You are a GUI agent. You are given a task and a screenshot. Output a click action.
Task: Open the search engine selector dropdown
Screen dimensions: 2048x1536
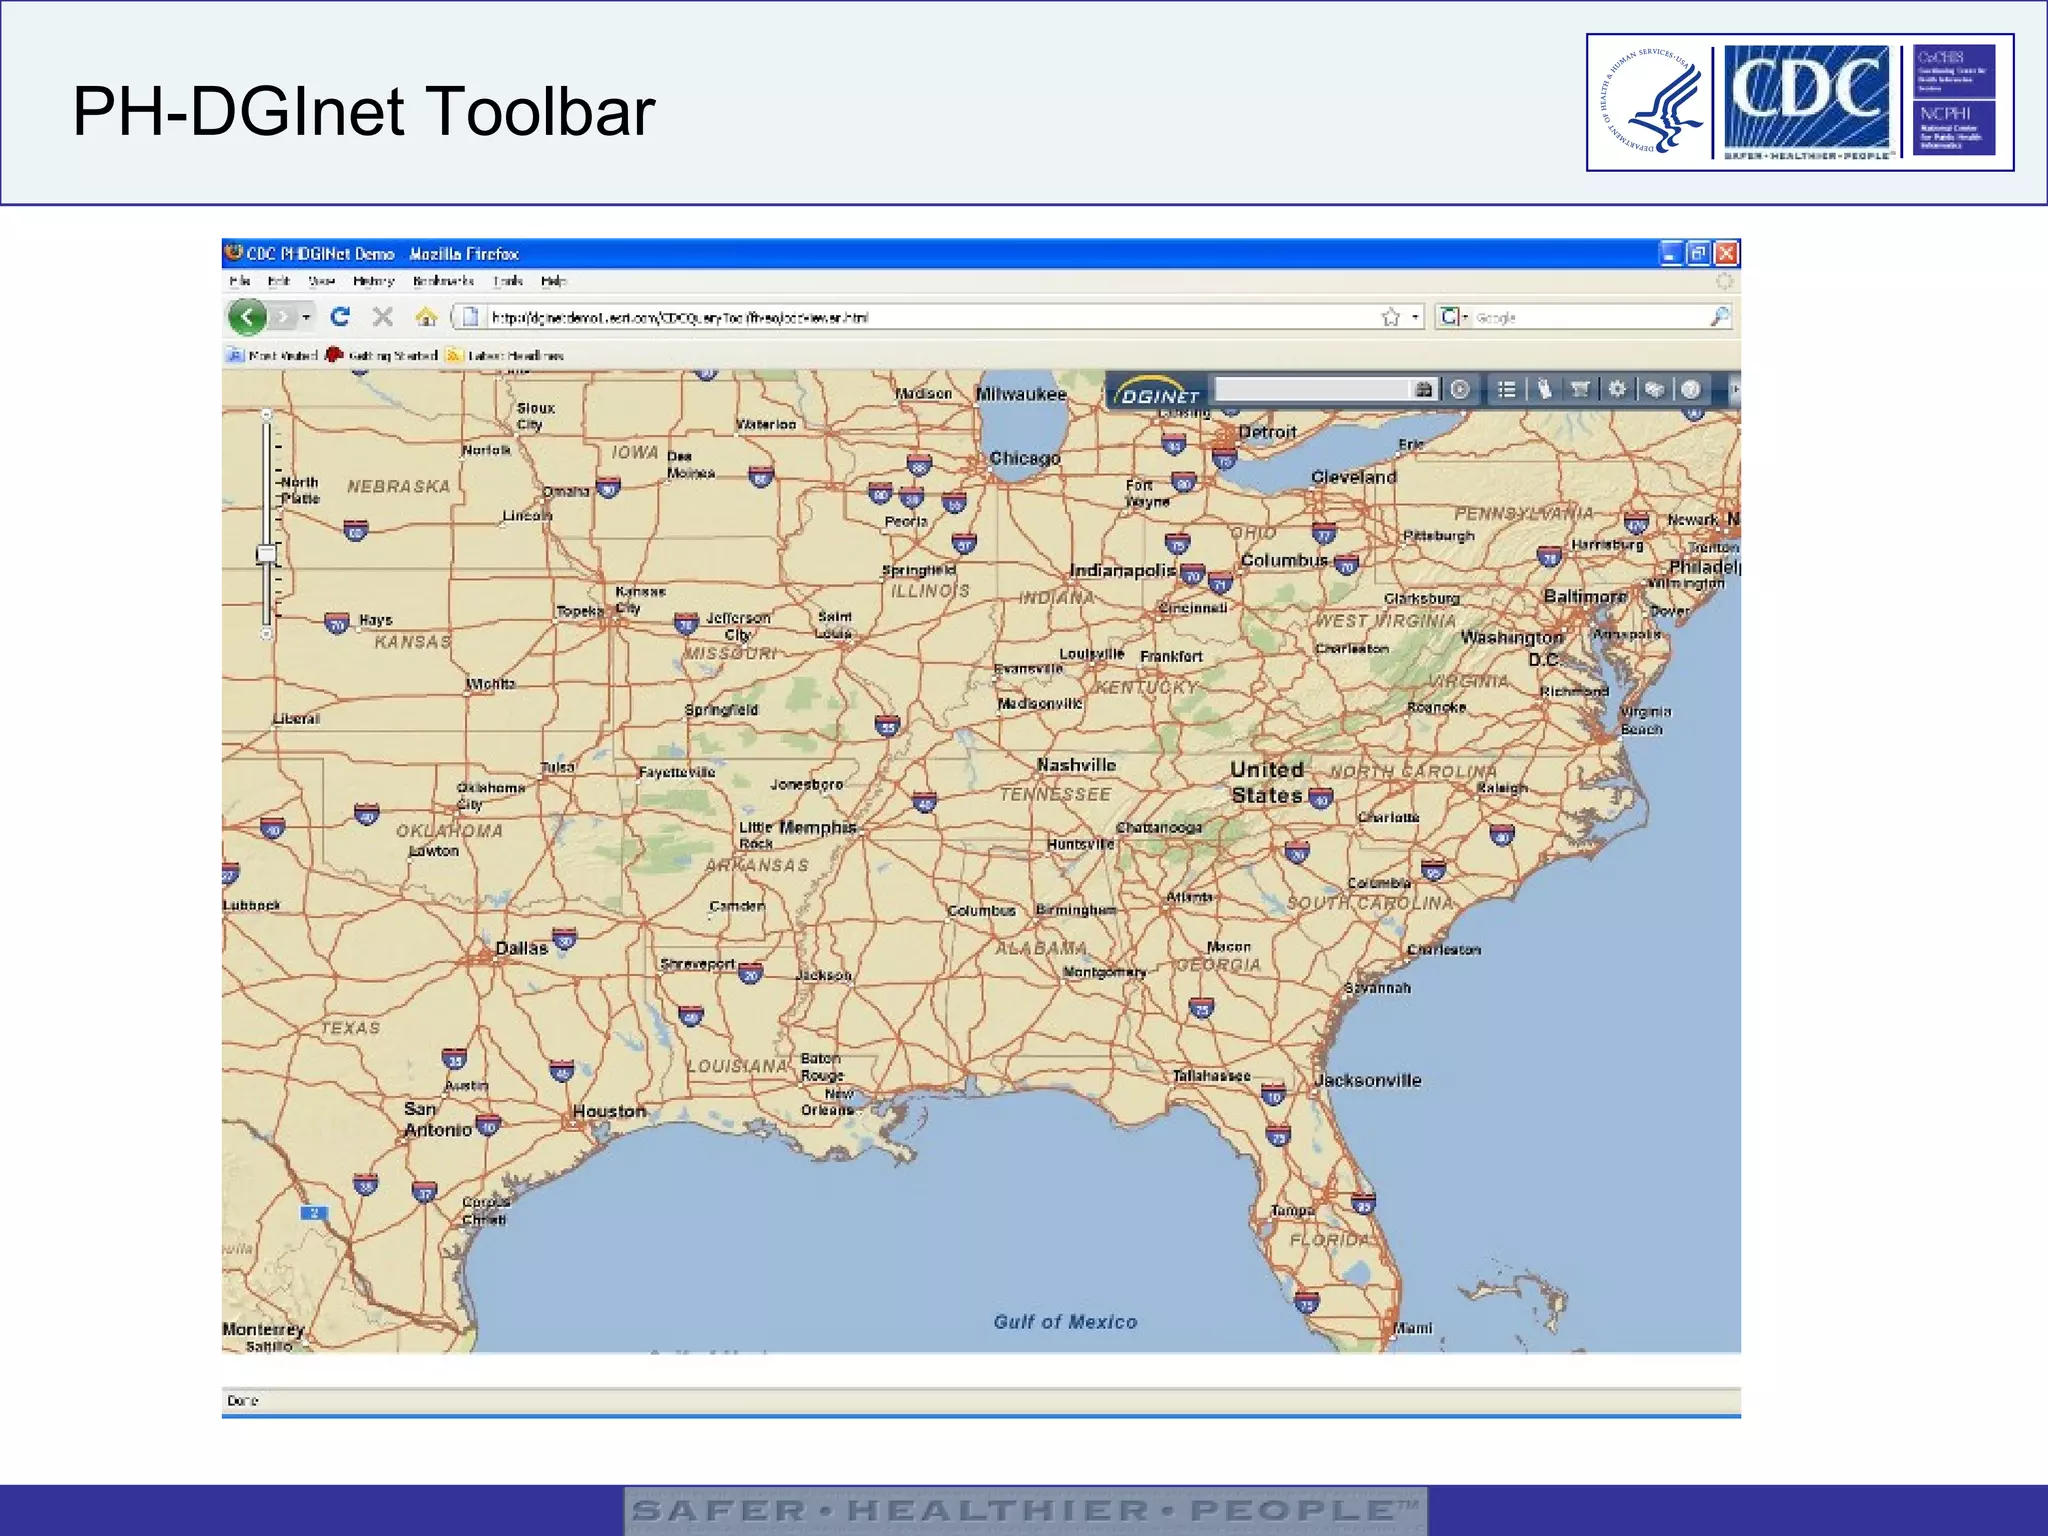1453,317
